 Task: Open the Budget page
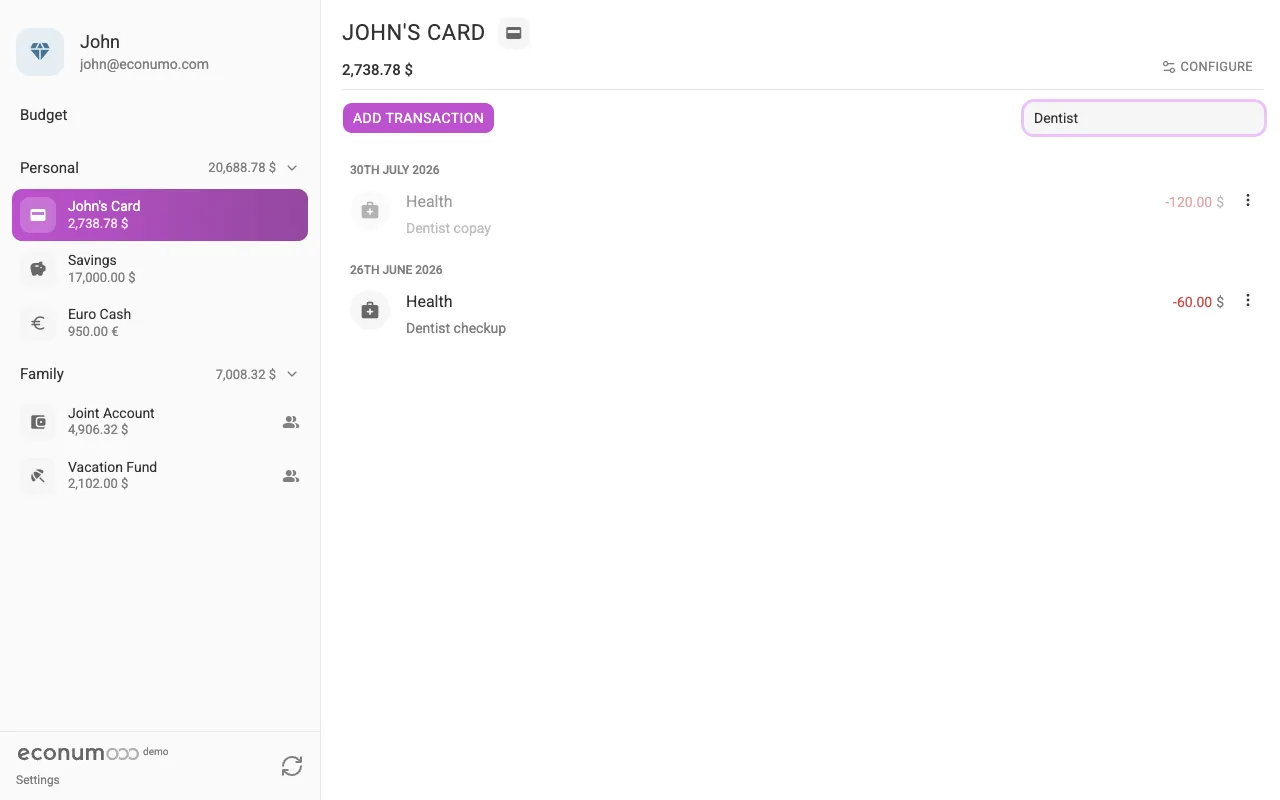point(44,115)
